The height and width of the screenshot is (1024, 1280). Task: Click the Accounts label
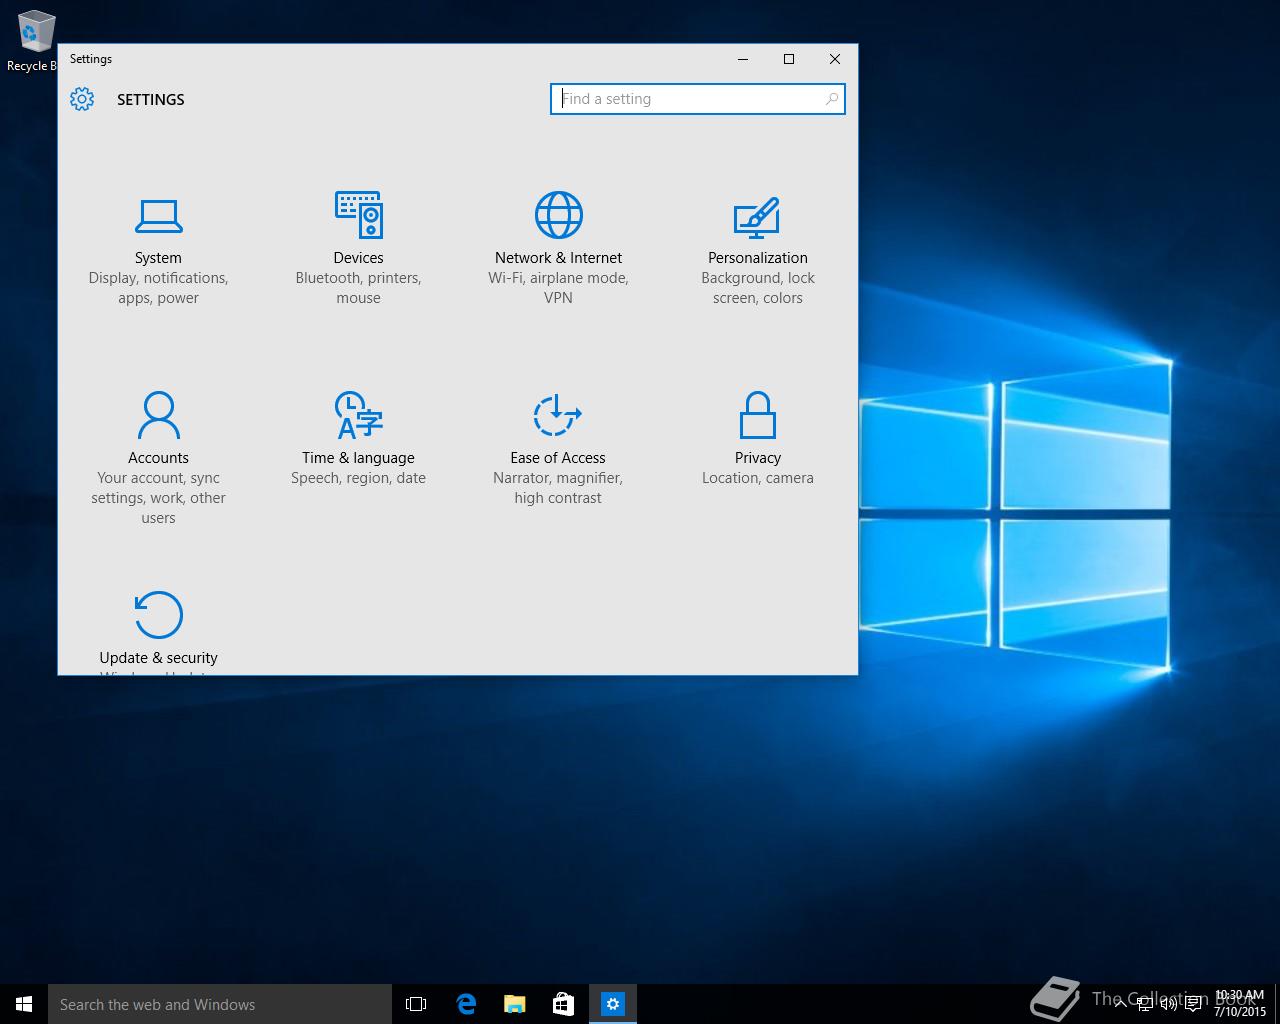(158, 458)
